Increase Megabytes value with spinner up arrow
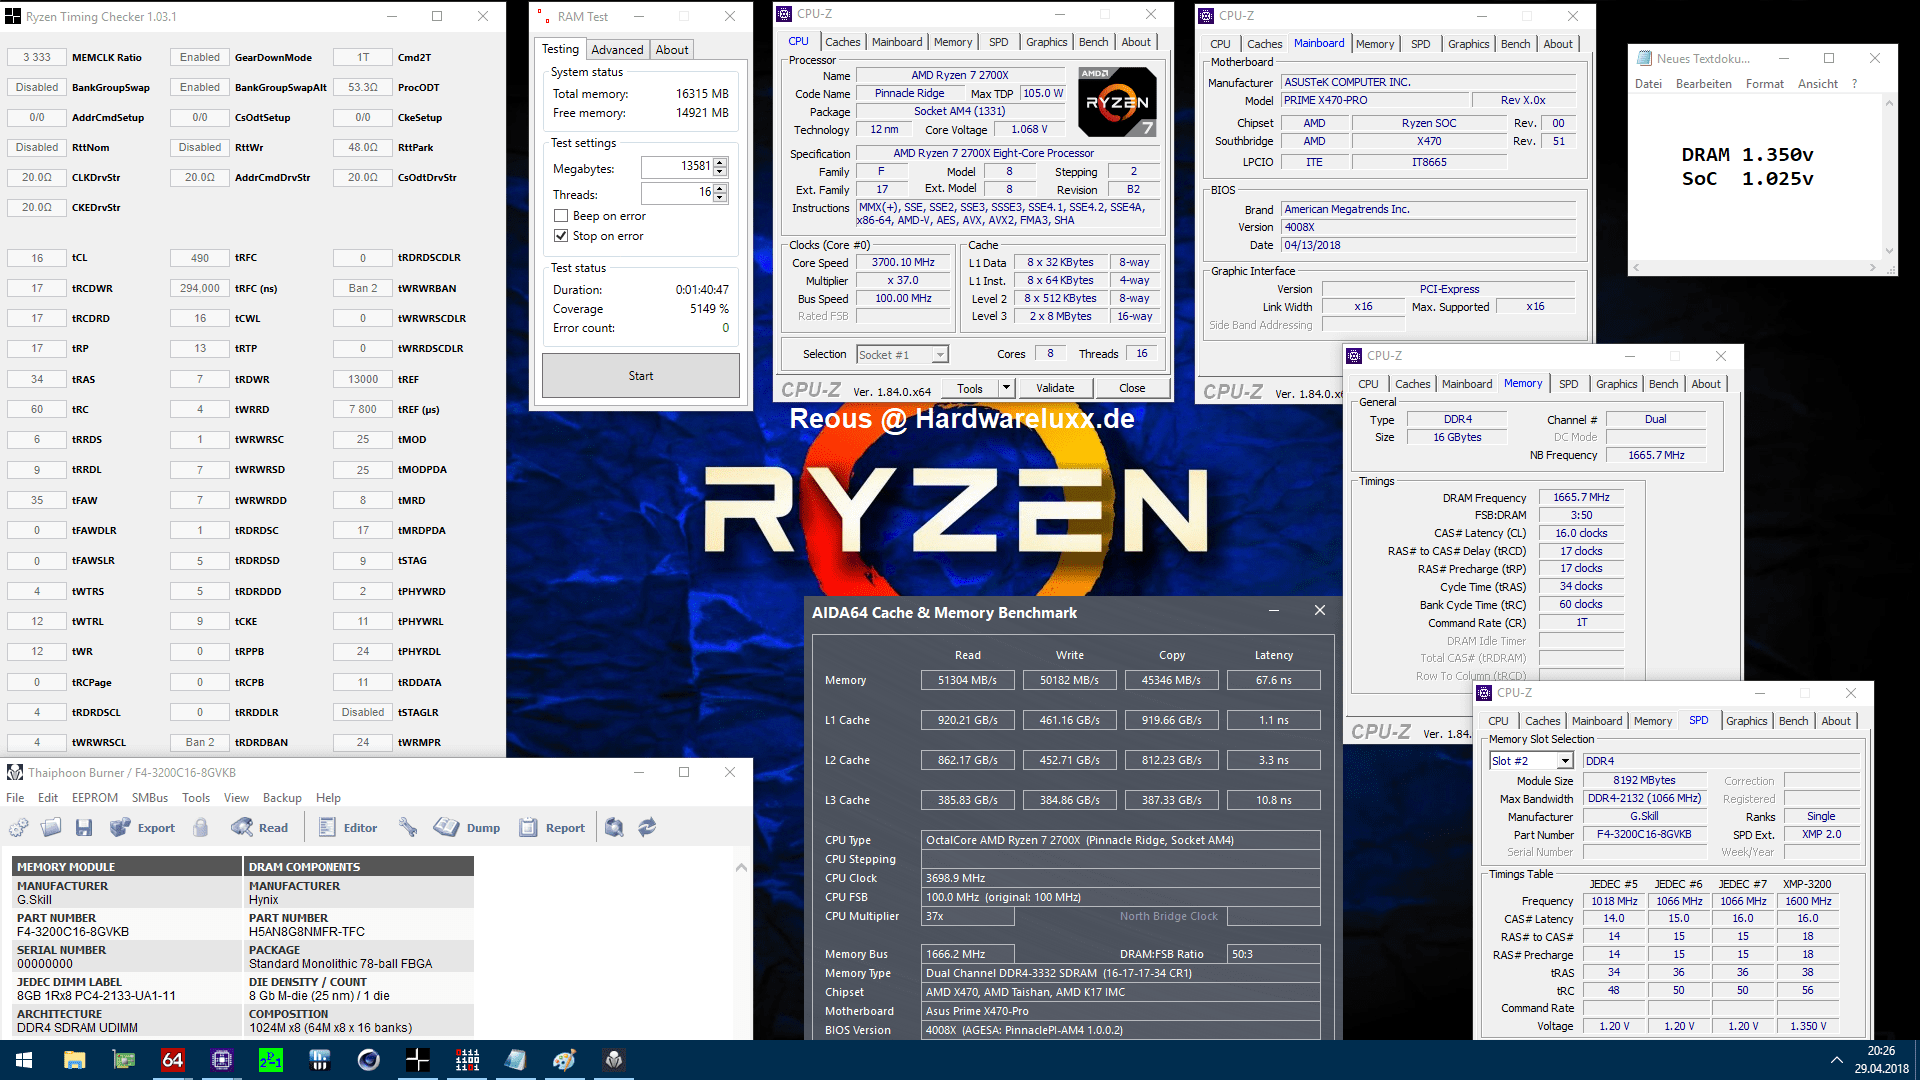 click(x=720, y=162)
